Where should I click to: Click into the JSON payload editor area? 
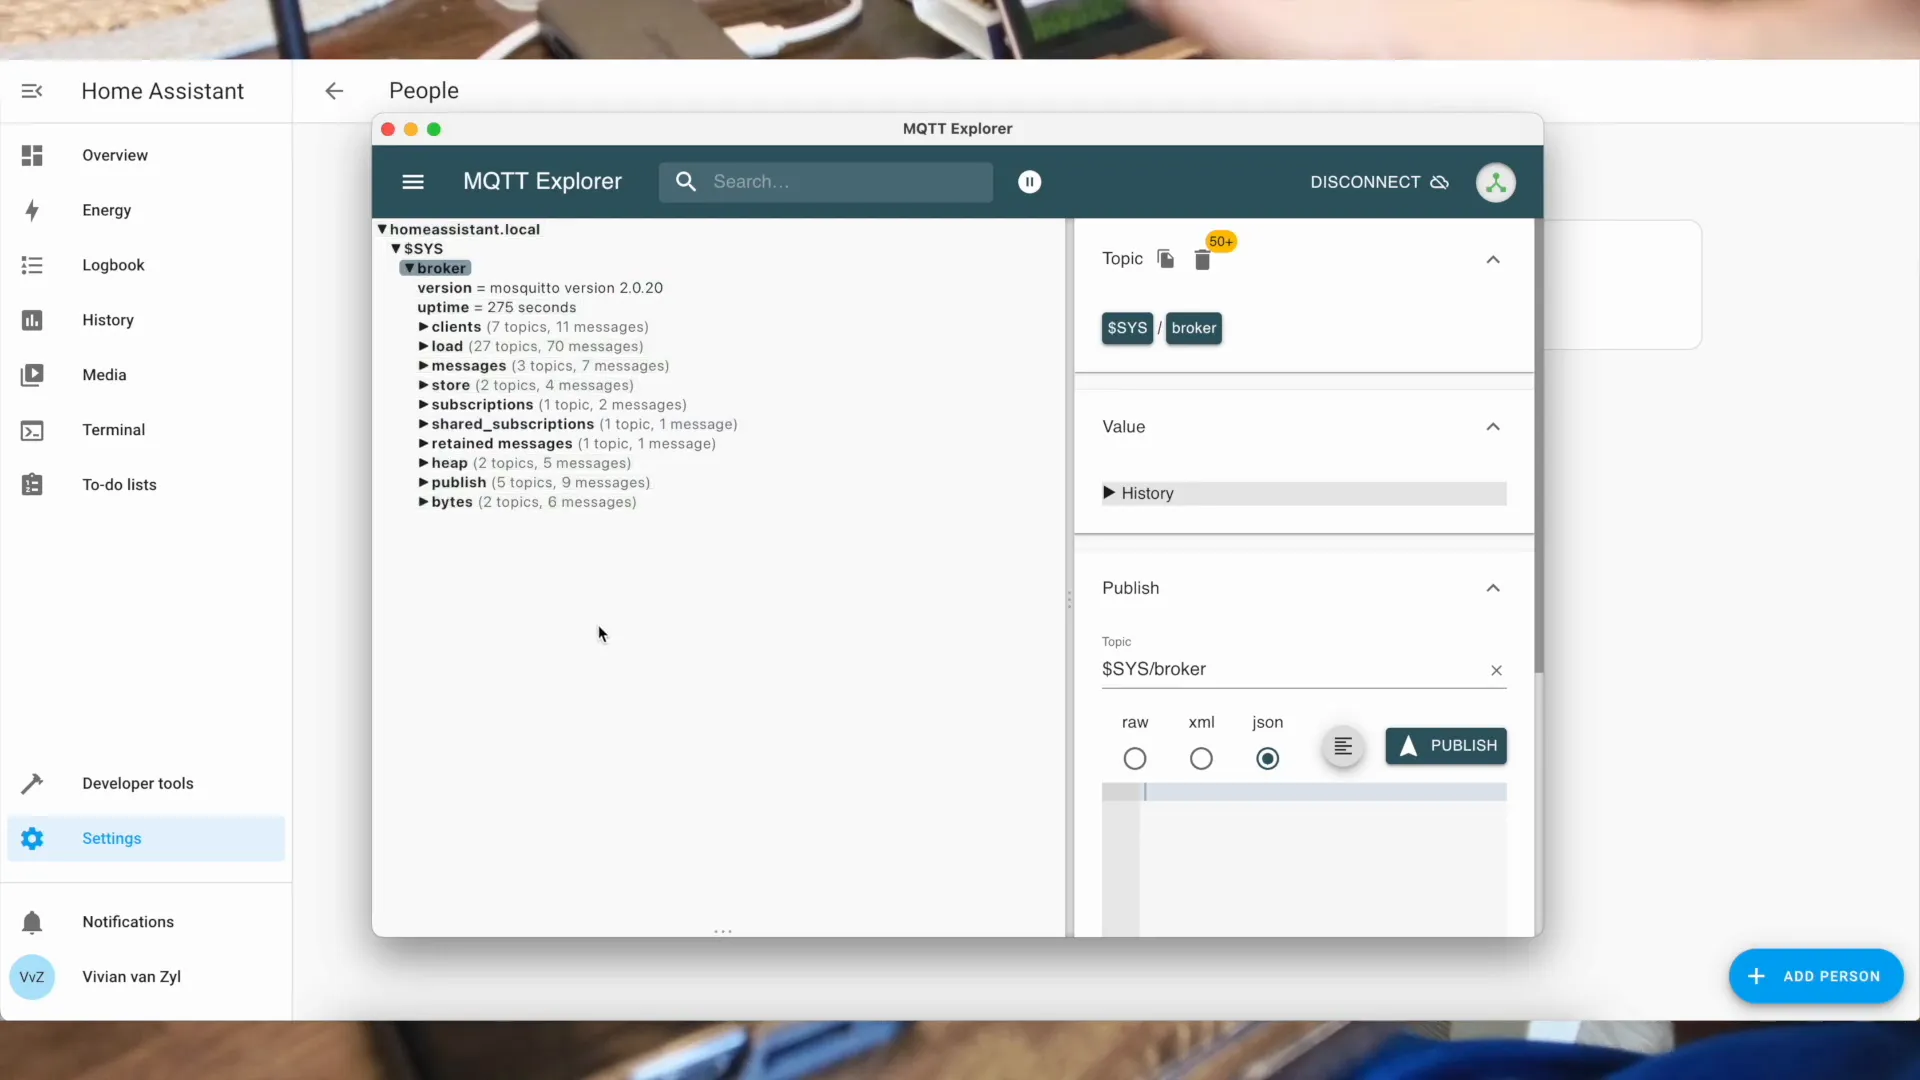[x=1322, y=860]
